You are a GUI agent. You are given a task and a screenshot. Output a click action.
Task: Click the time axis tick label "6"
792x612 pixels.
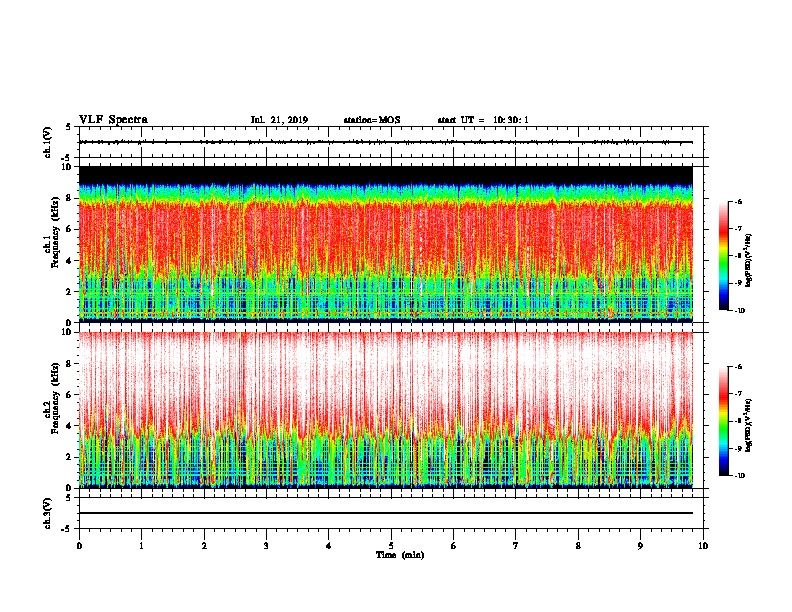453,546
